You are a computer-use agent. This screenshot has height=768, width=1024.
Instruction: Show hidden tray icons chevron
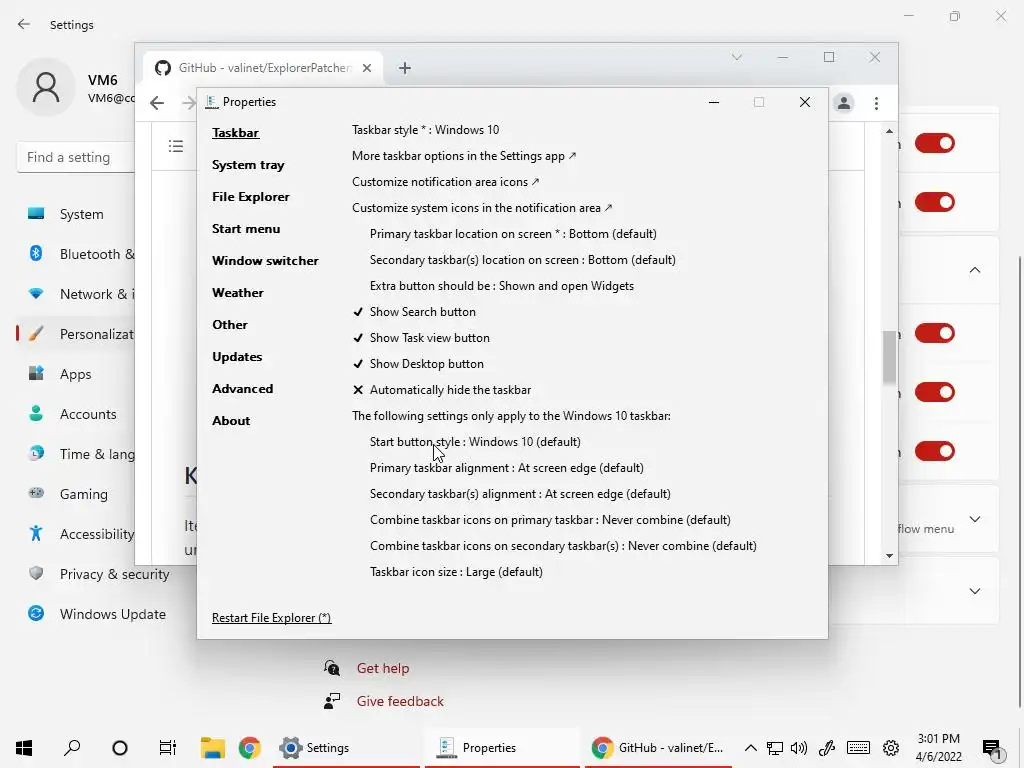[751, 748]
